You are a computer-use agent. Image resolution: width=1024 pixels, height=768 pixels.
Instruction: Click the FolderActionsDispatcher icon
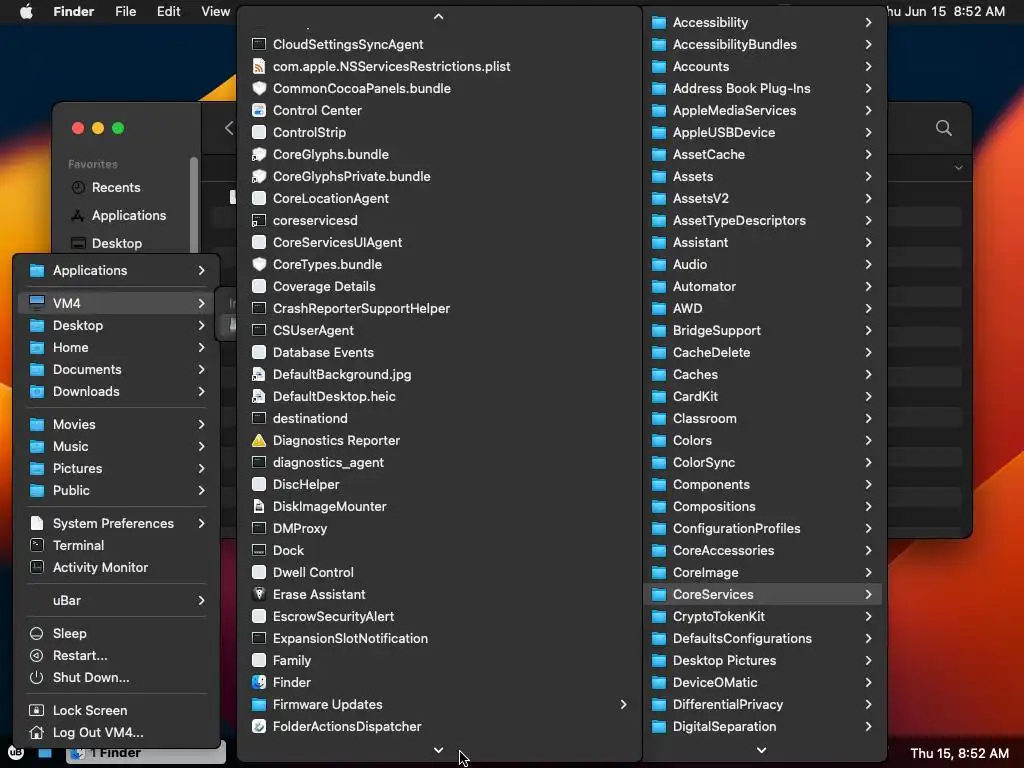pos(259,726)
